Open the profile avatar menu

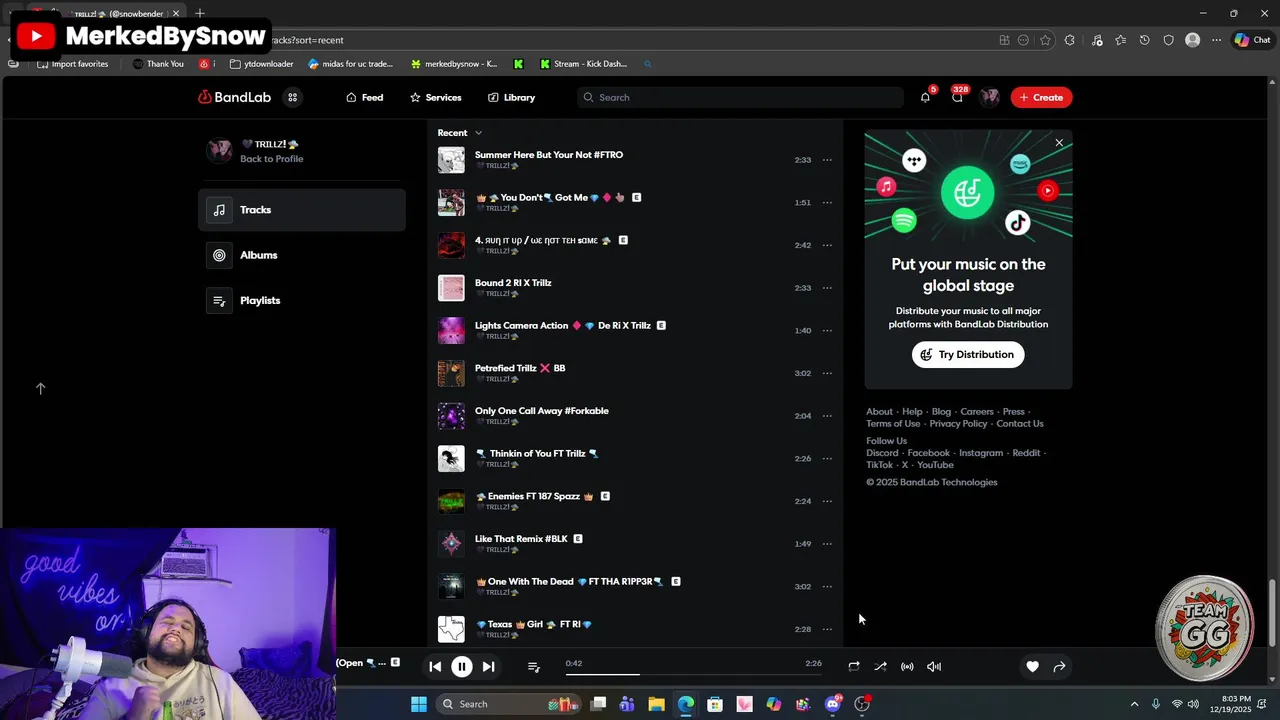989,97
